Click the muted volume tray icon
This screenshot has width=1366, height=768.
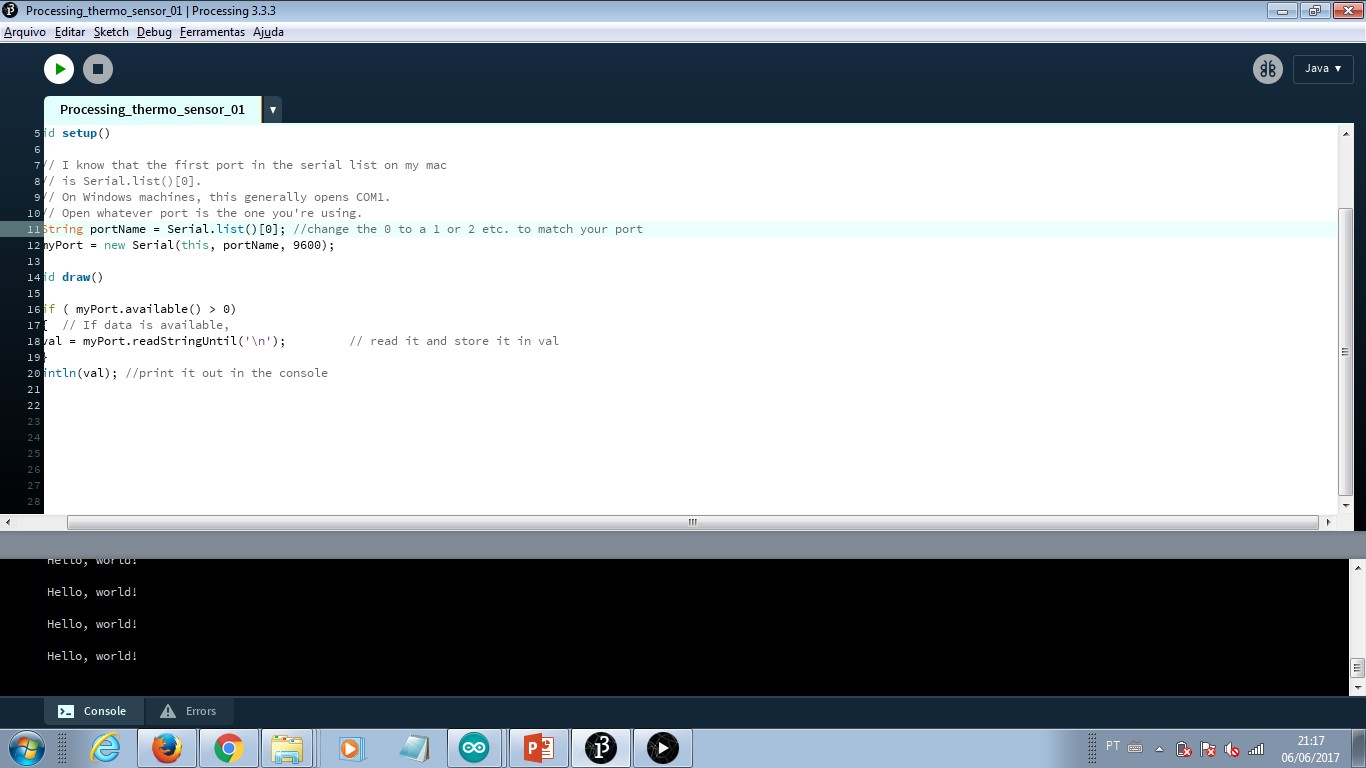click(x=1232, y=749)
